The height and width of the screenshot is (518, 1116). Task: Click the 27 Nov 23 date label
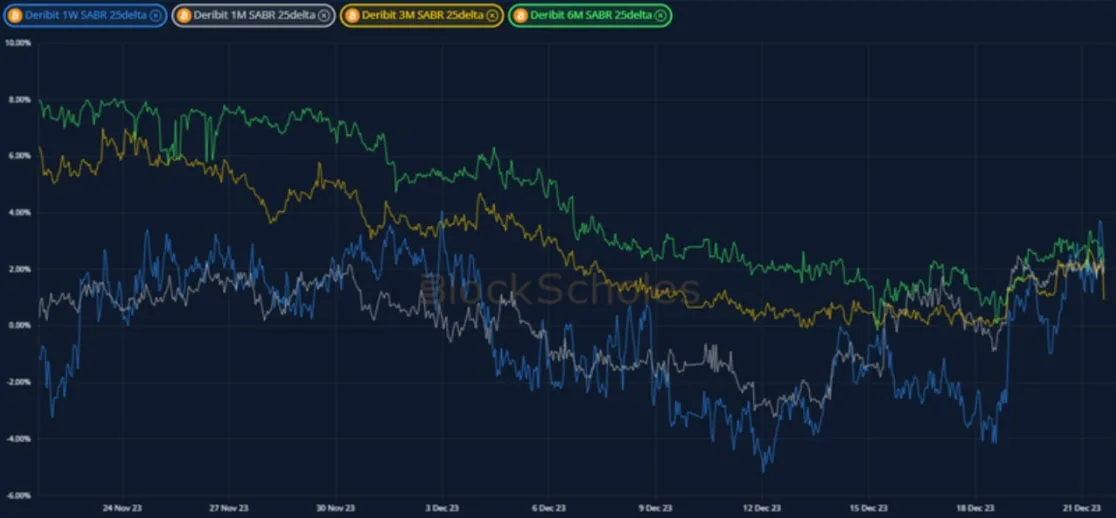click(228, 508)
